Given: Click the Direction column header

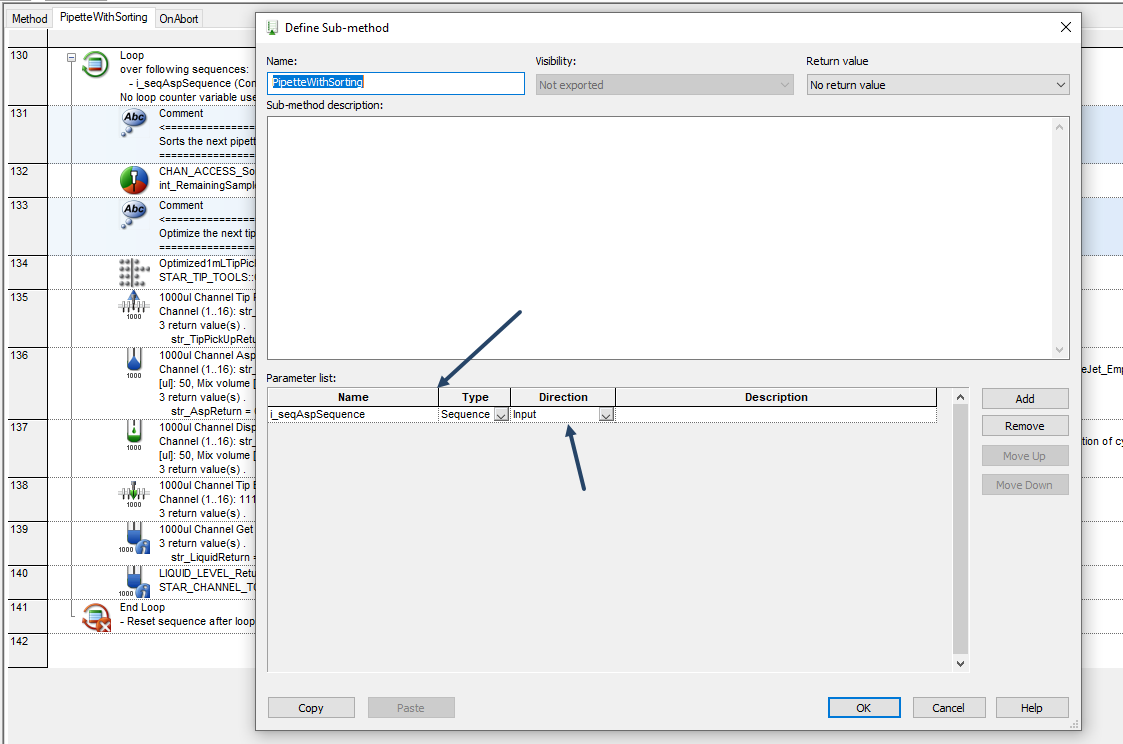Looking at the screenshot, I should tap(563, 397).
